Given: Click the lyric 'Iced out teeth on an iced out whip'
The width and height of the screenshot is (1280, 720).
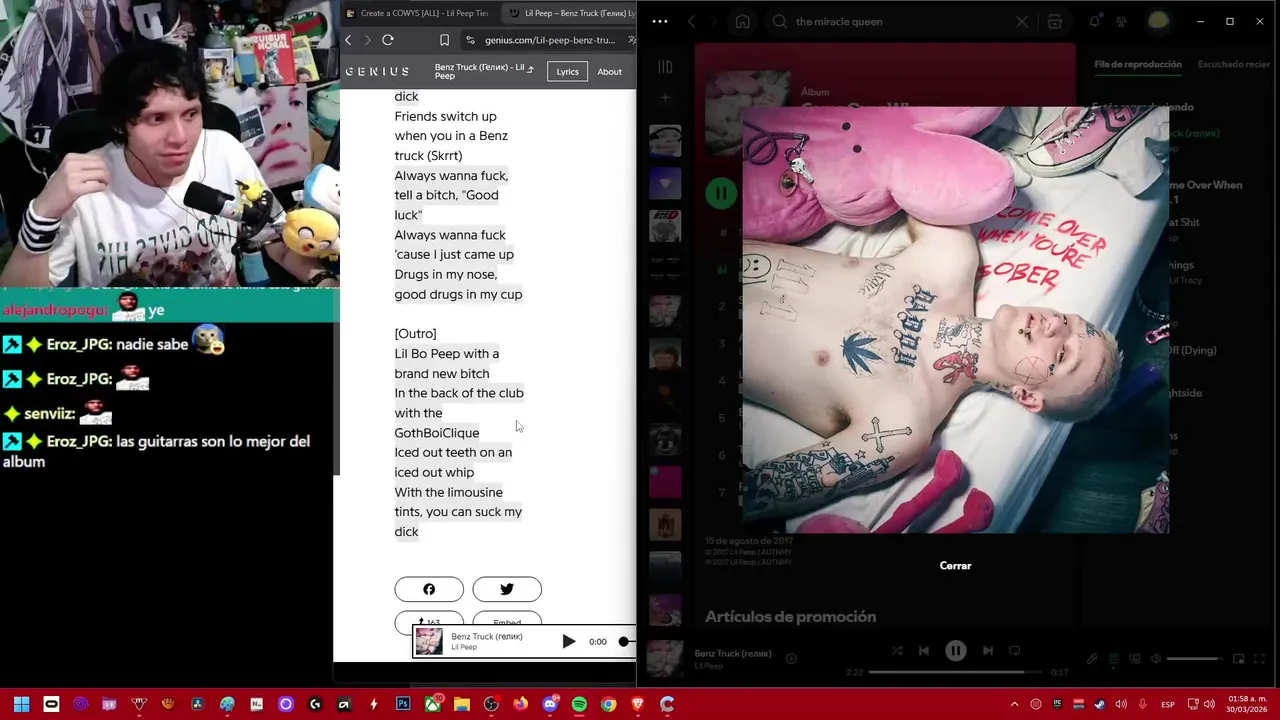Looking at the screenshot, I should tap(453, 462).
